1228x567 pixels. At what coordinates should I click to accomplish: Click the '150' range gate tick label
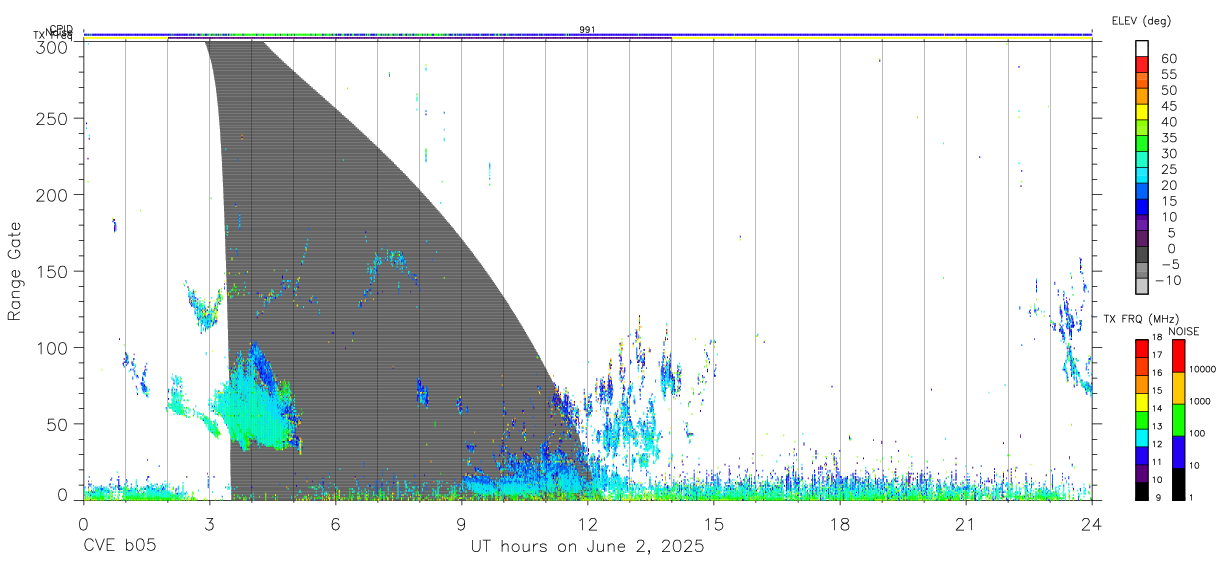click(x=53, y=271)
